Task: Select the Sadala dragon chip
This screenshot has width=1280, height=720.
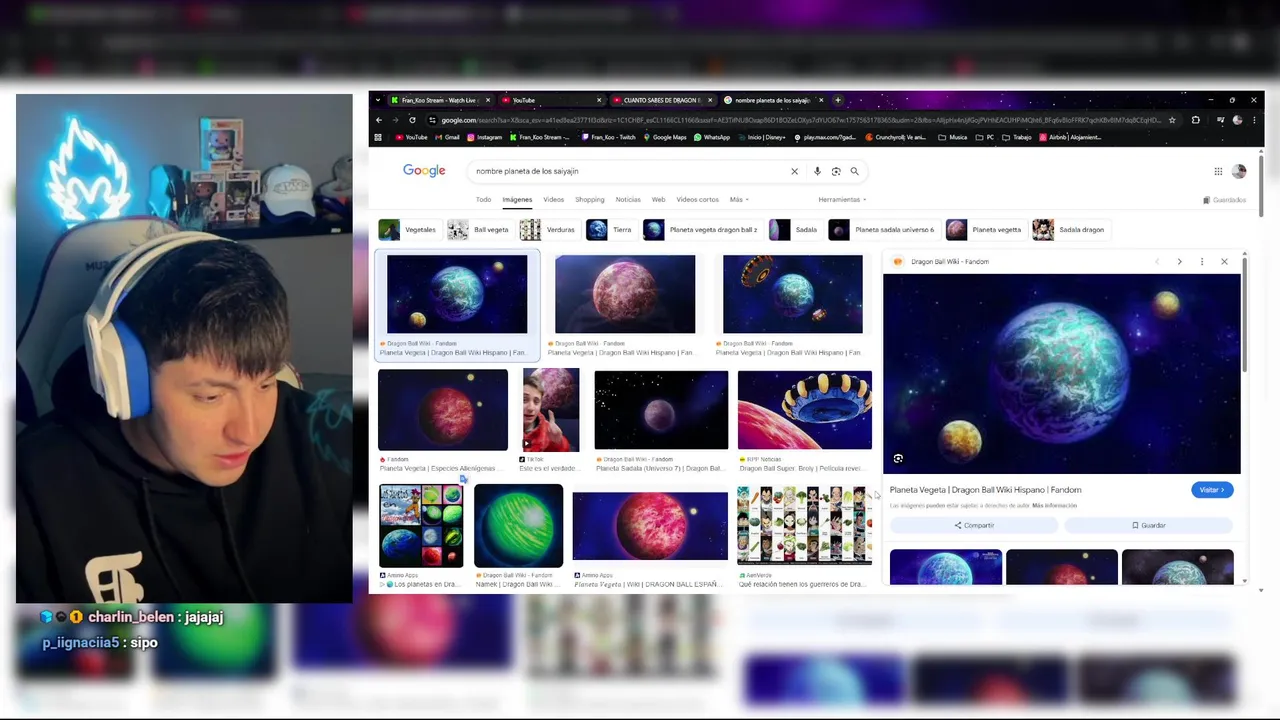Action: point(1070,230)
